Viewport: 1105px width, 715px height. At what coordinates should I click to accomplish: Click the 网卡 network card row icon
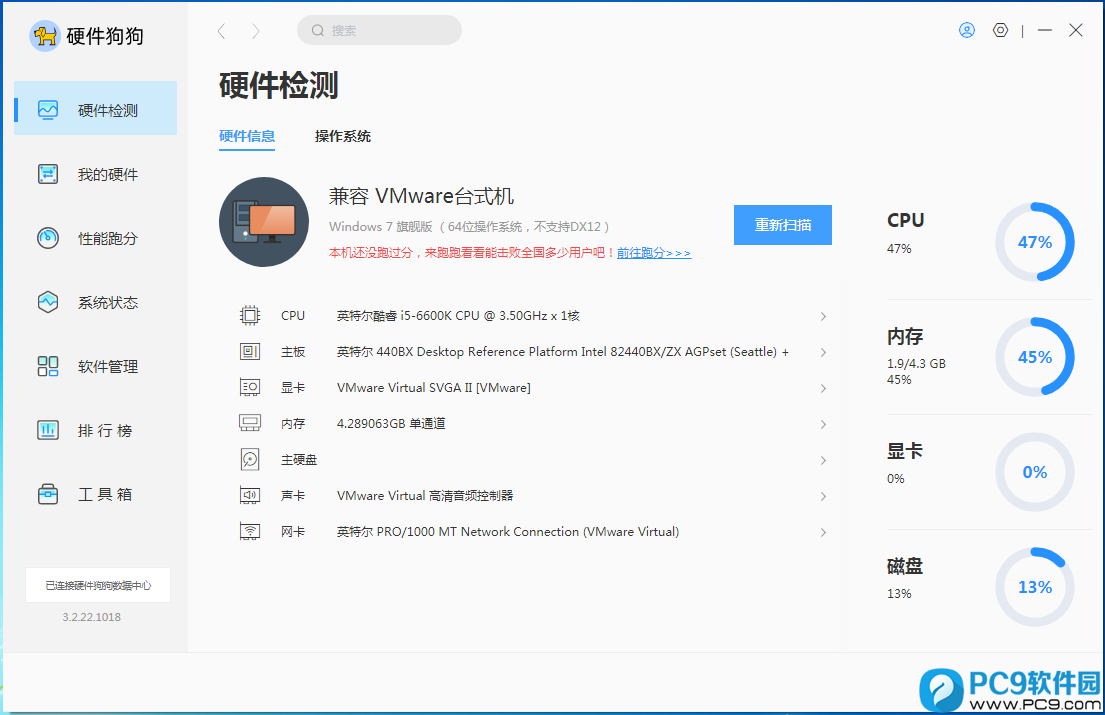click(249, 531)
